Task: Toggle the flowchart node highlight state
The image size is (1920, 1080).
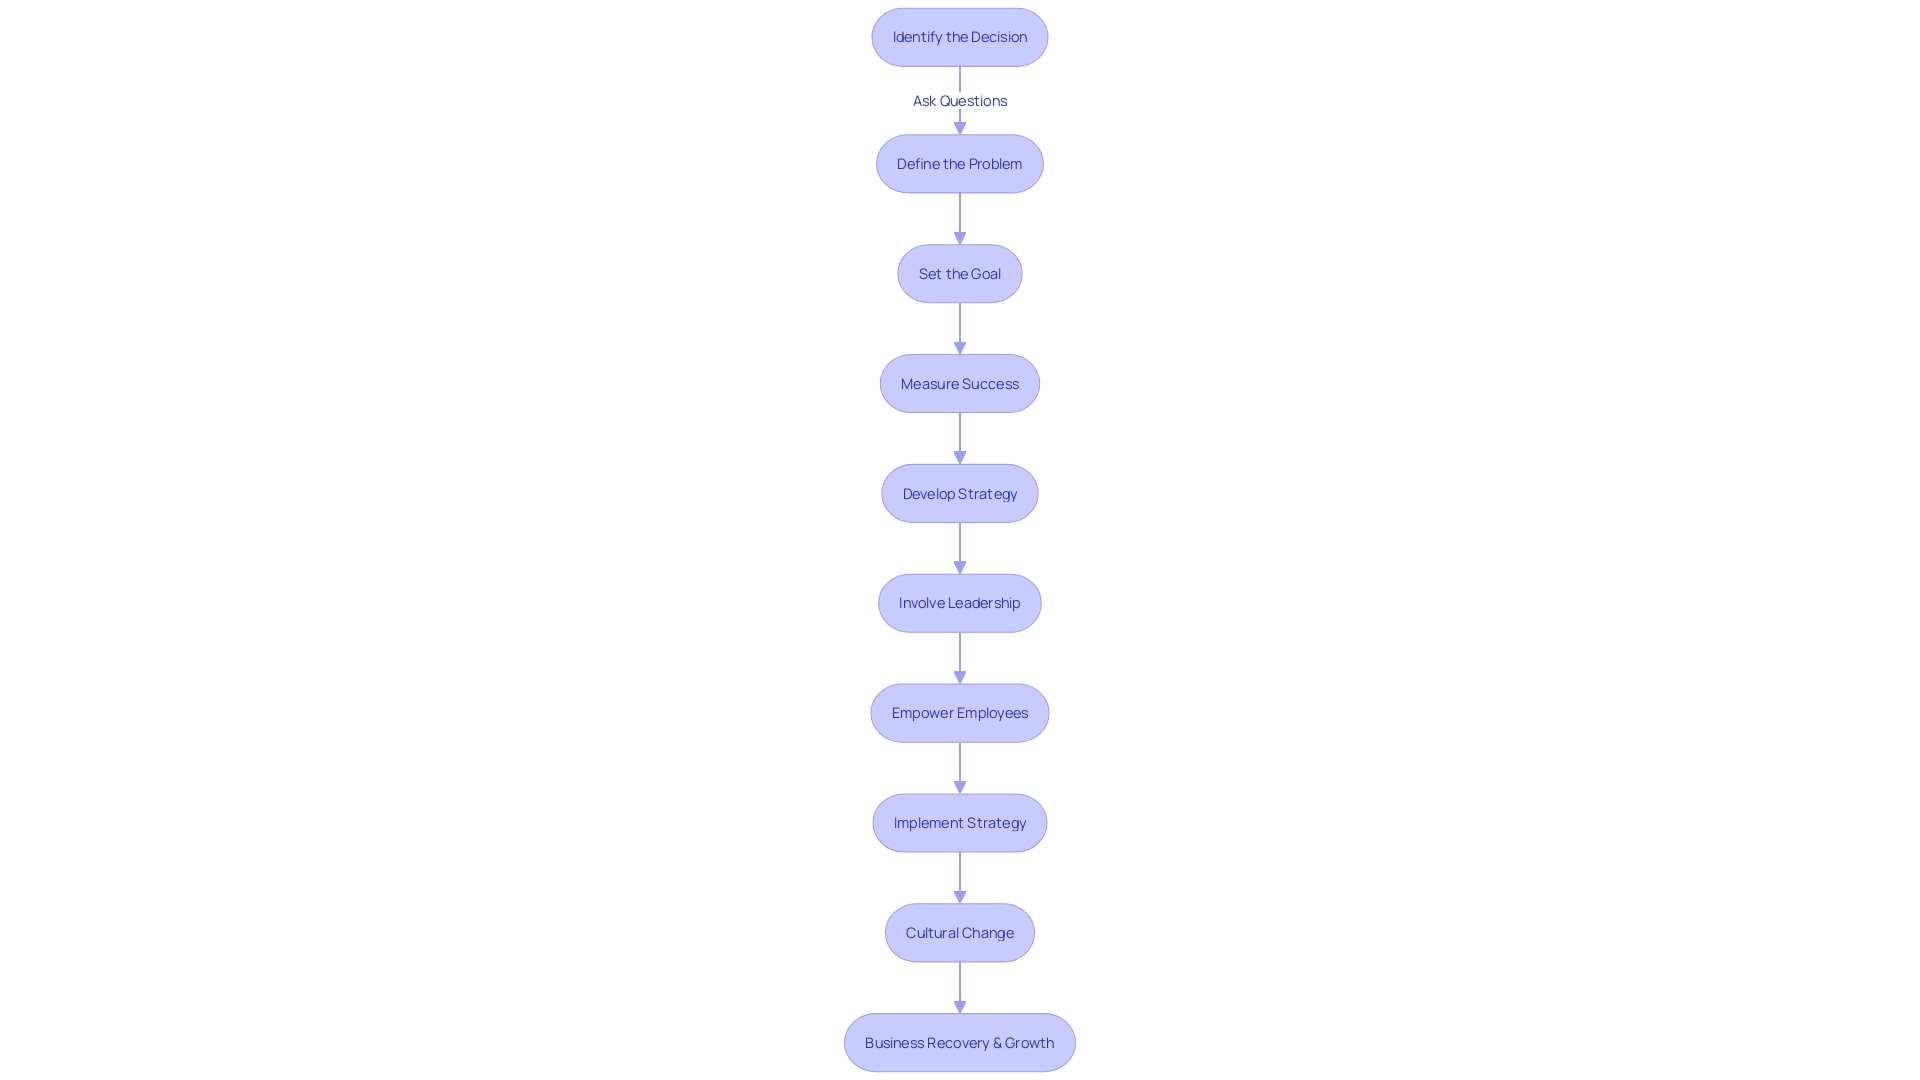Action: click(959, 36)
